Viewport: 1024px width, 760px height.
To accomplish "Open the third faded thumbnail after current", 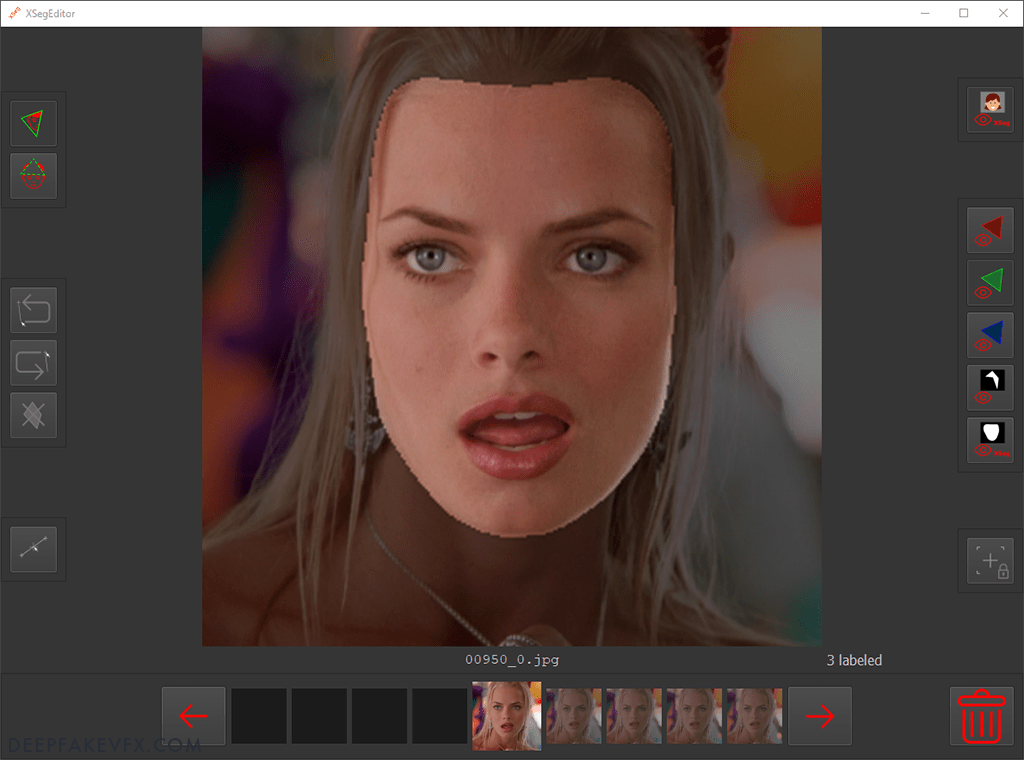I will click(694, 716).
